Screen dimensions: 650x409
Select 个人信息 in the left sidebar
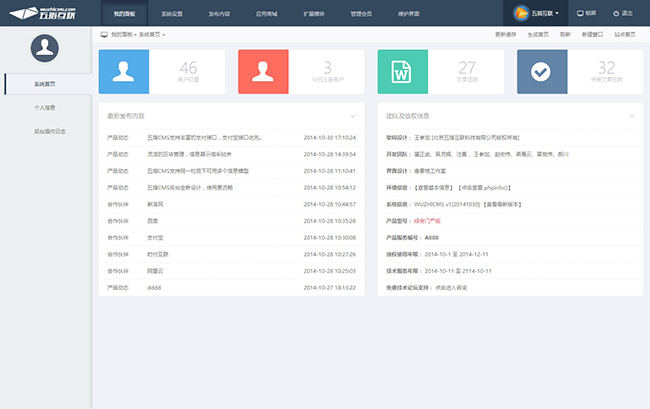tap(45, 107)
